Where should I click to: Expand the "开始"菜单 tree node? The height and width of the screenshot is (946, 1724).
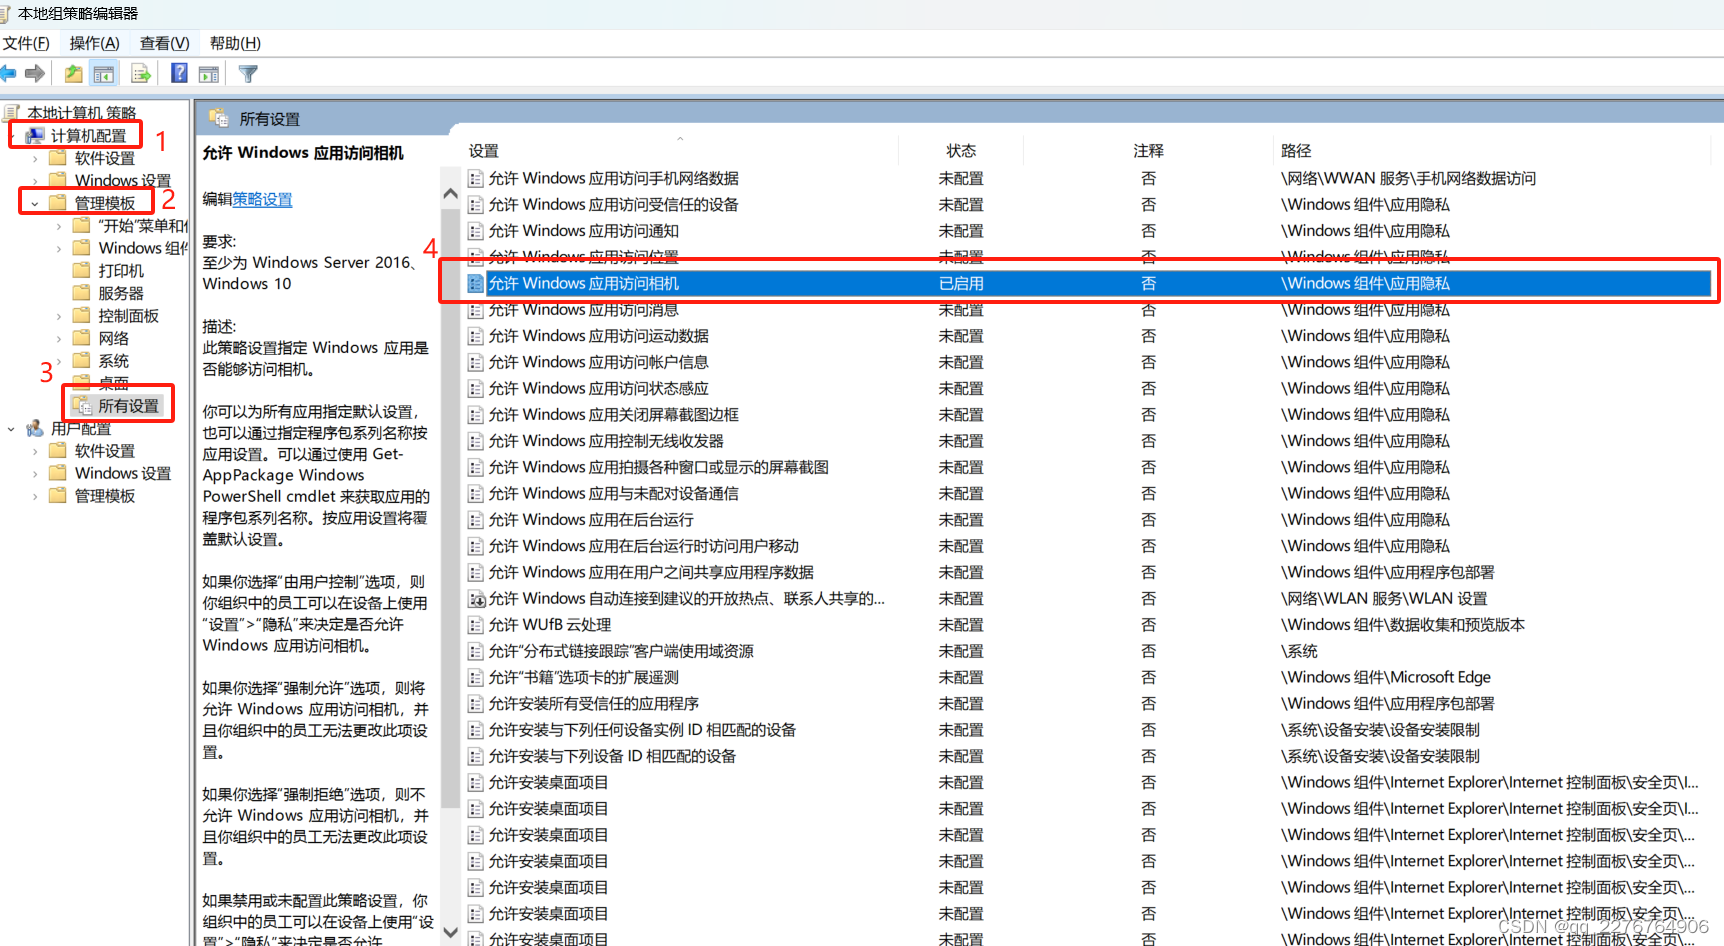tap(59, 226)
